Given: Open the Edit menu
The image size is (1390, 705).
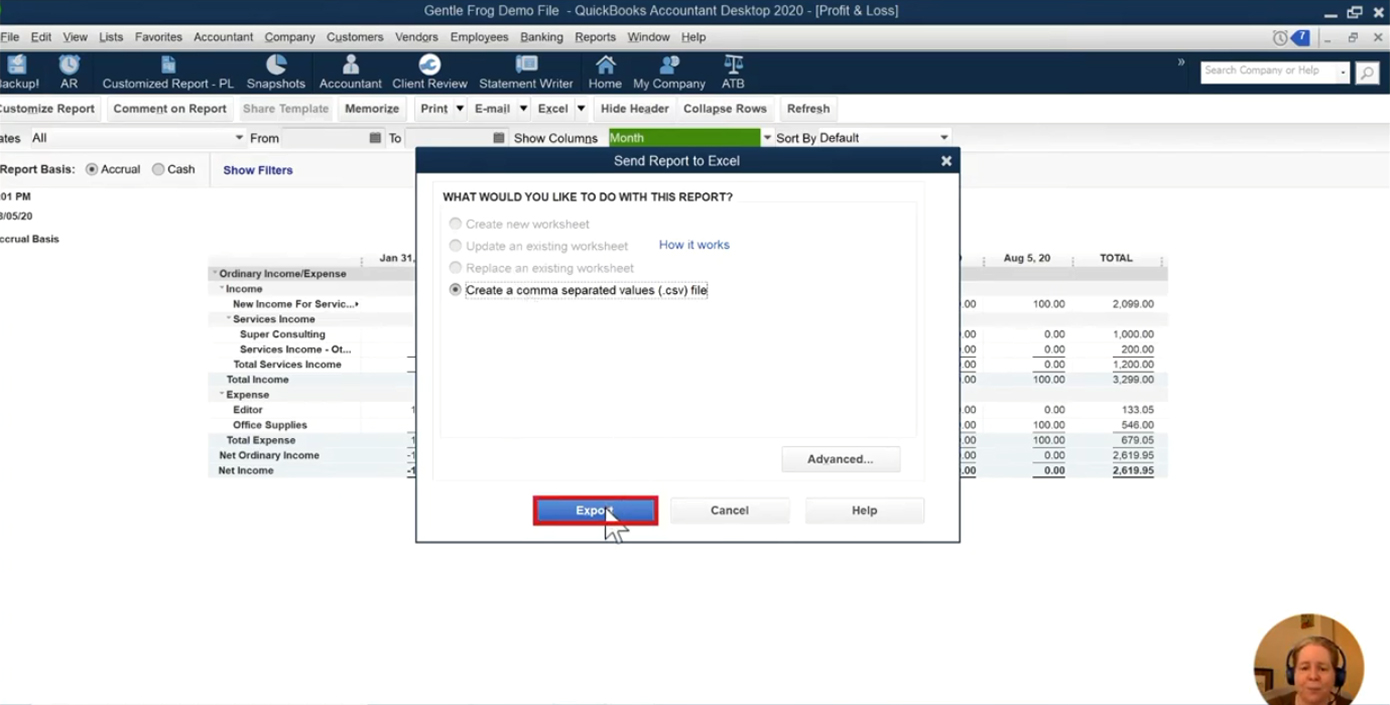Looking at the screenshot, I should pos(41,37).
